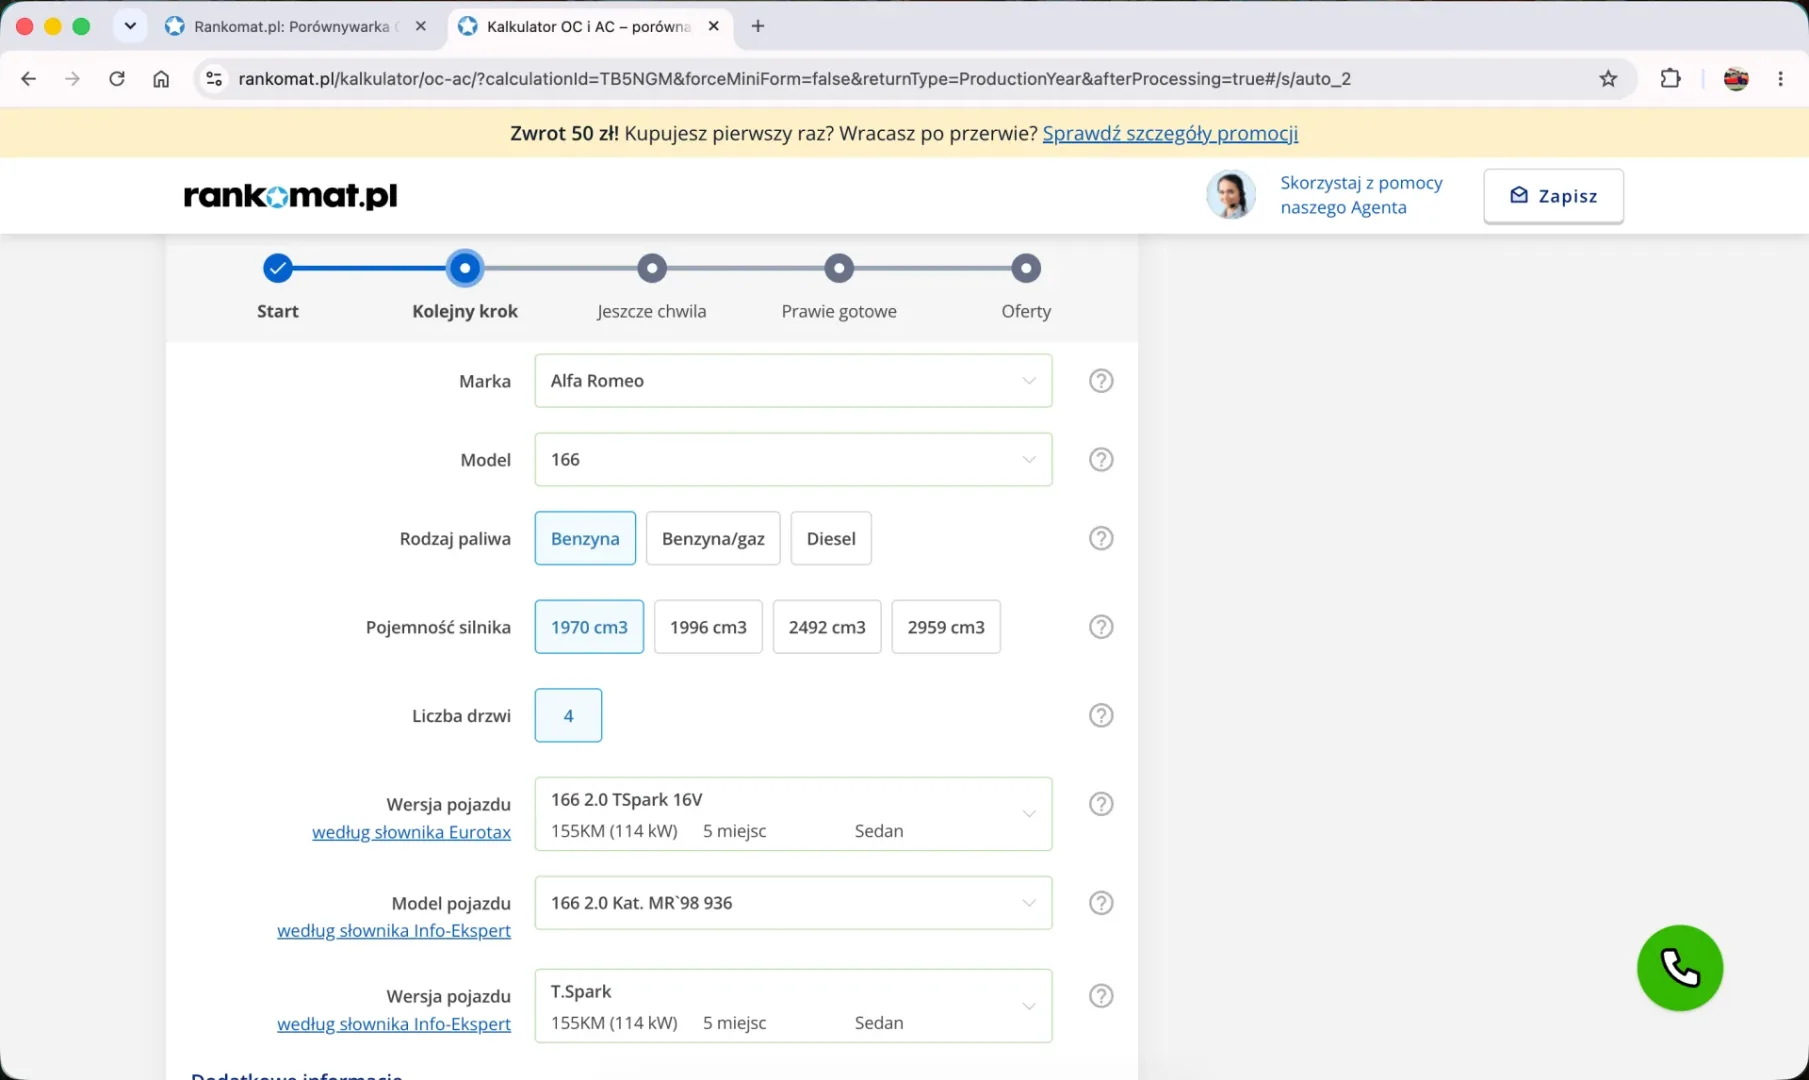Go to the Start step

coord(278,268)
